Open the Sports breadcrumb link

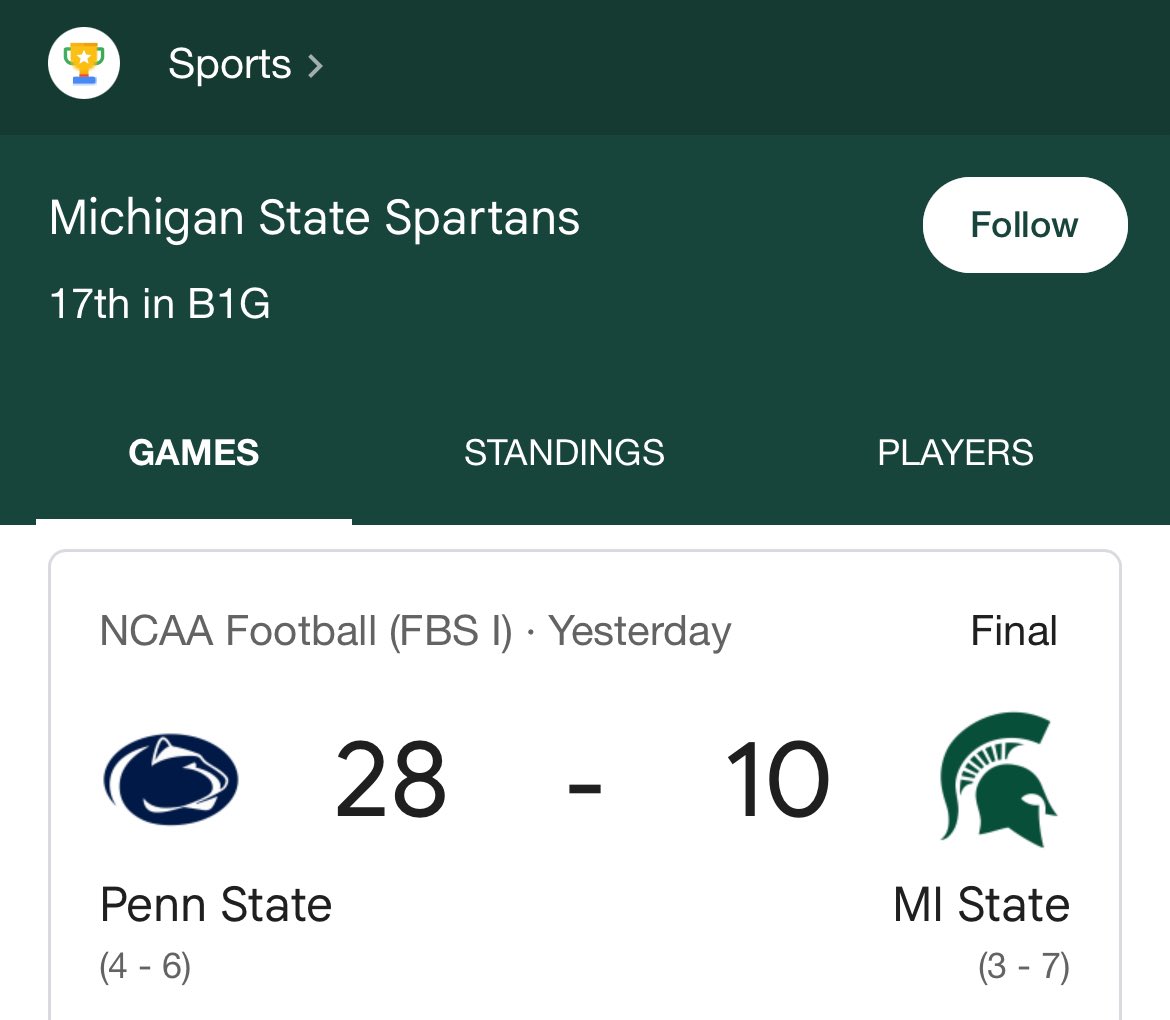(229, 65)
